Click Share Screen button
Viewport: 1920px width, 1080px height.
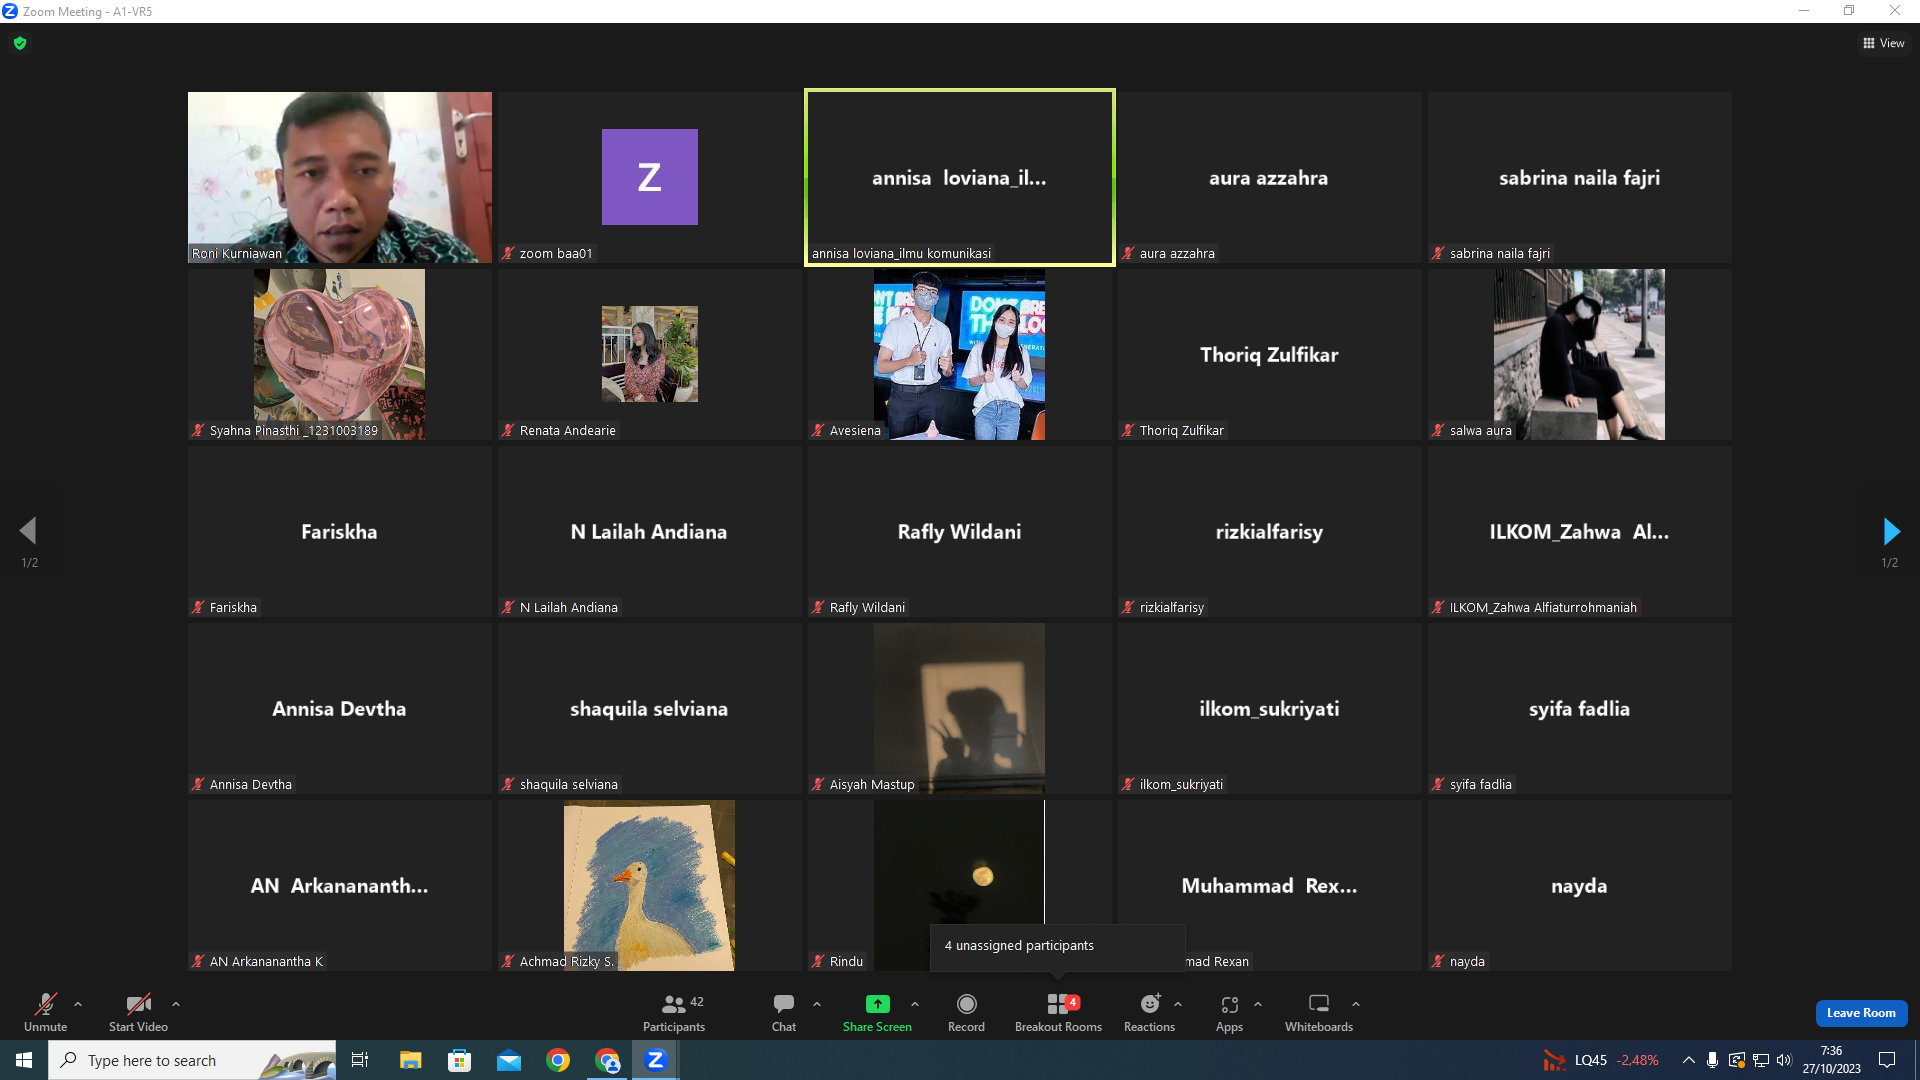pyautogui.click(x=877, y=1012)
